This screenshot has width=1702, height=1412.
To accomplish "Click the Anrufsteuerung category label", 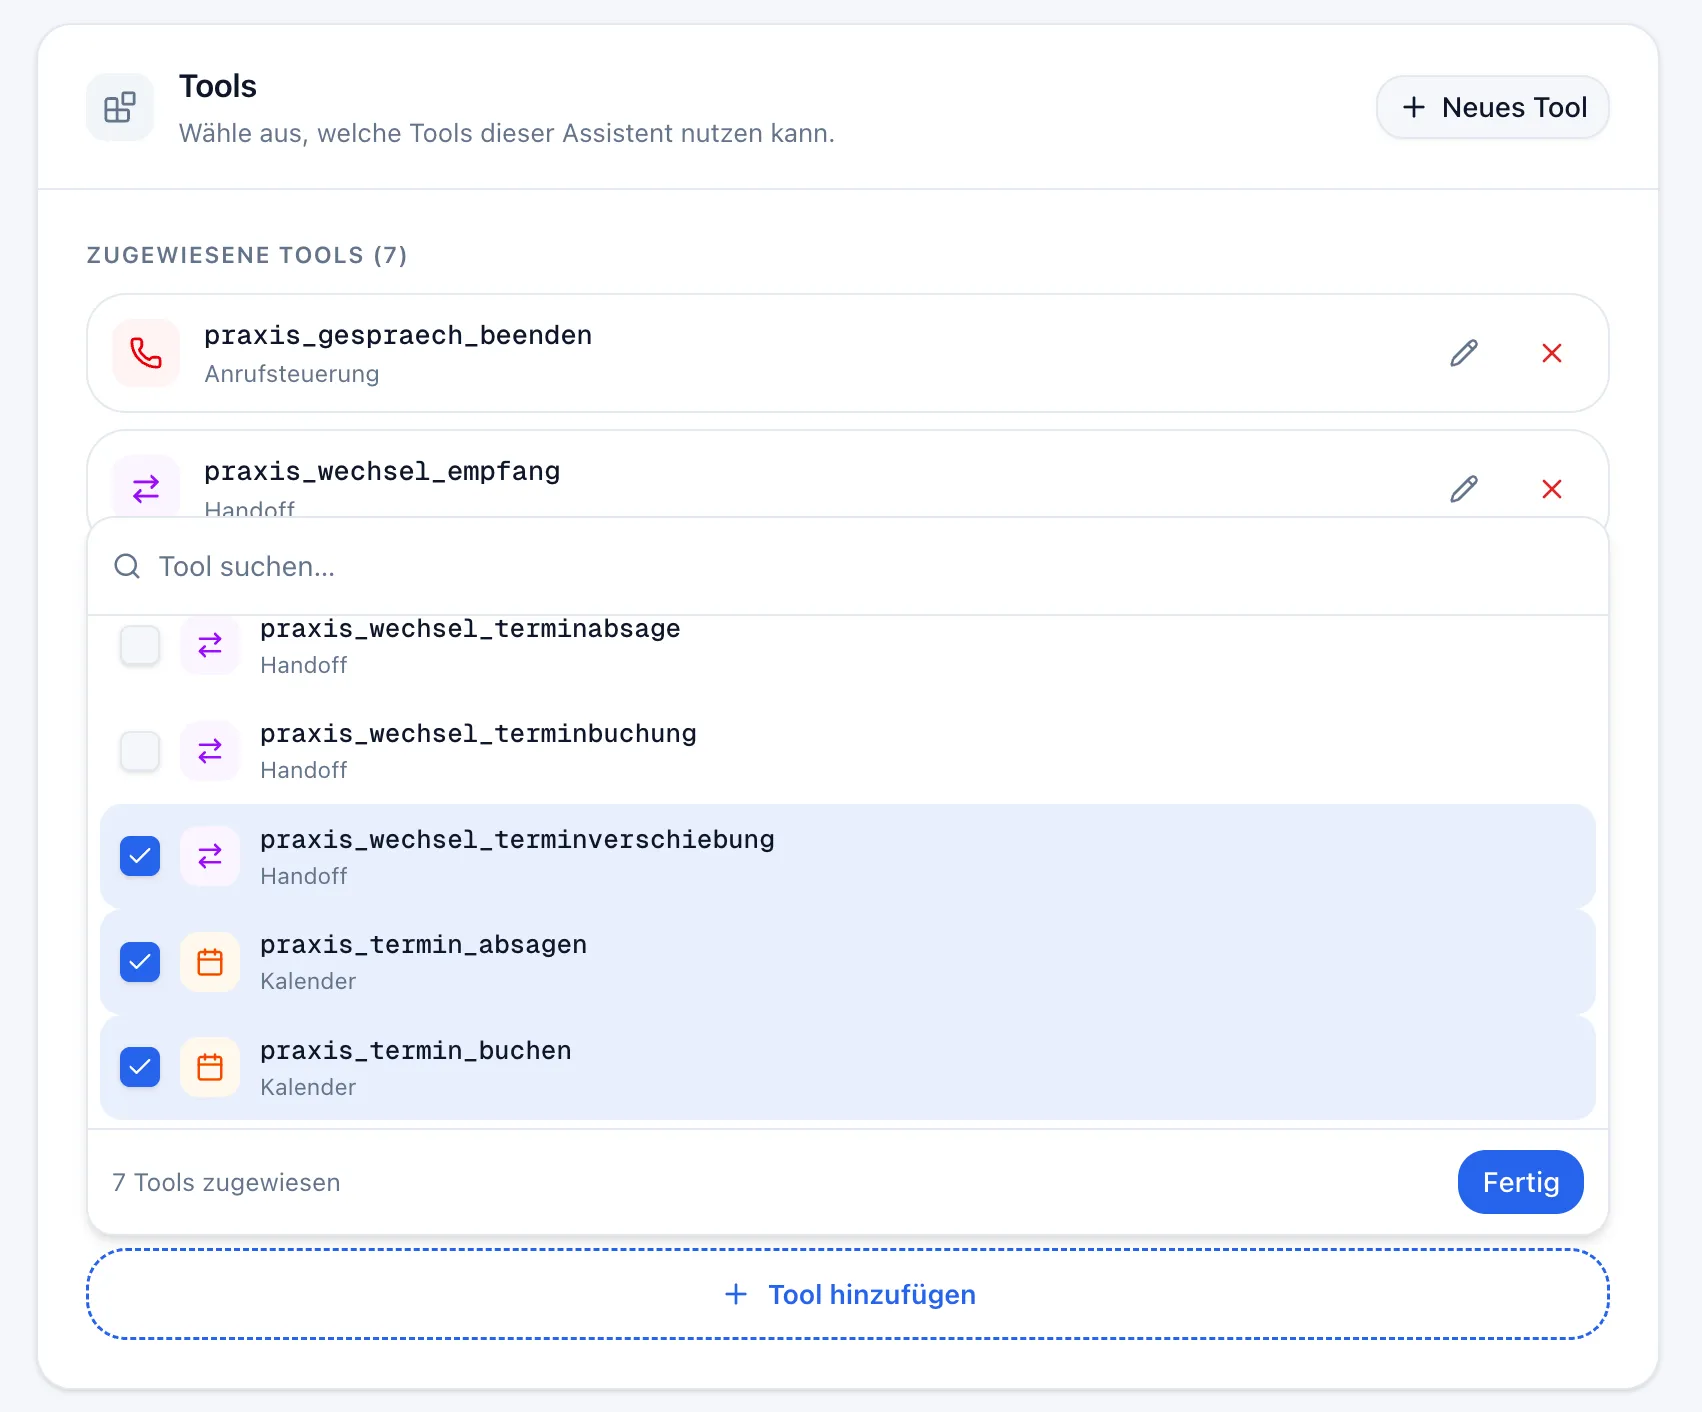I will coord(292,374).
